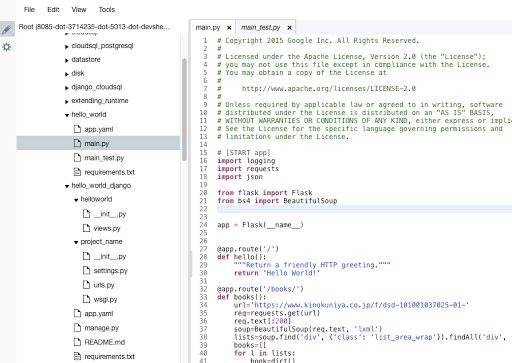Click the 'from bs4 import BeautifulSoup' line
Screen dimensions: 512x363
[x=277, y=201]
